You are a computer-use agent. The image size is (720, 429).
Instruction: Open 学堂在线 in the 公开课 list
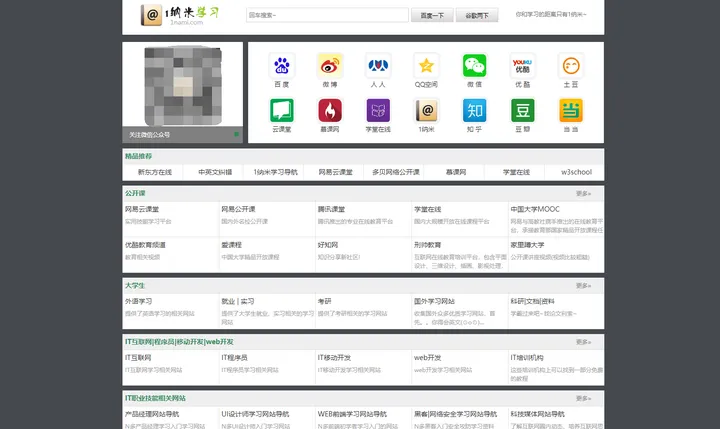tap(428, 209)
